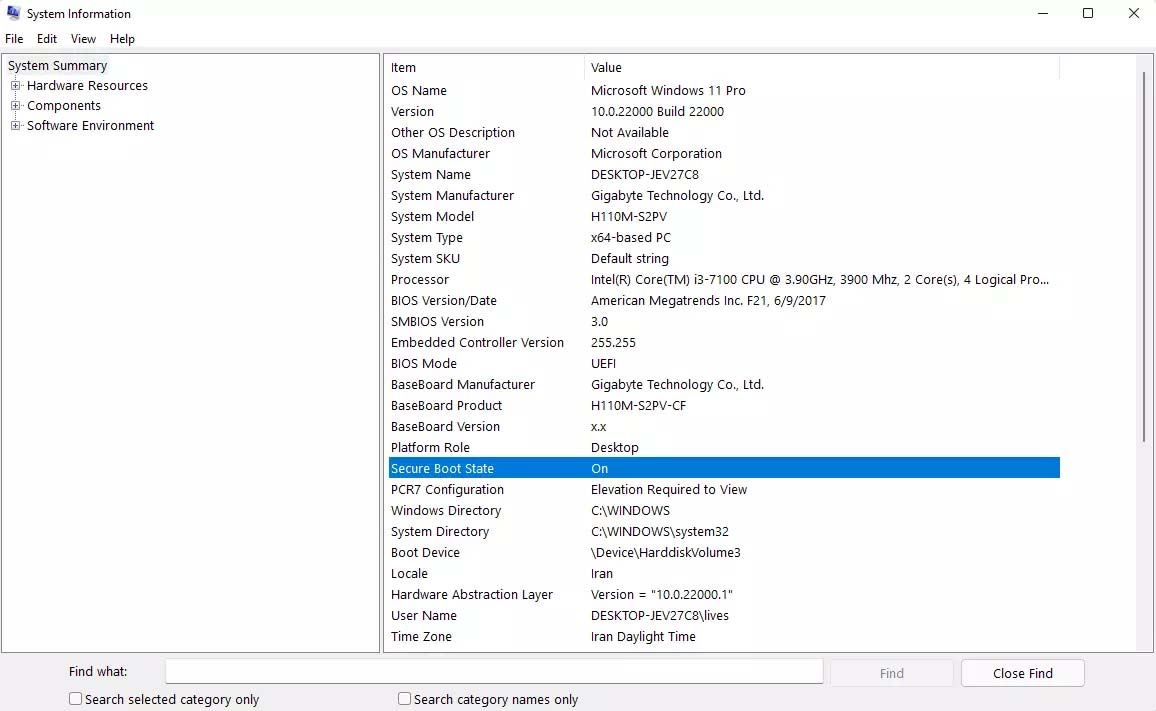Click the Close Find button
This screenshot has height=711, width=1156.
click(1022, 673)
